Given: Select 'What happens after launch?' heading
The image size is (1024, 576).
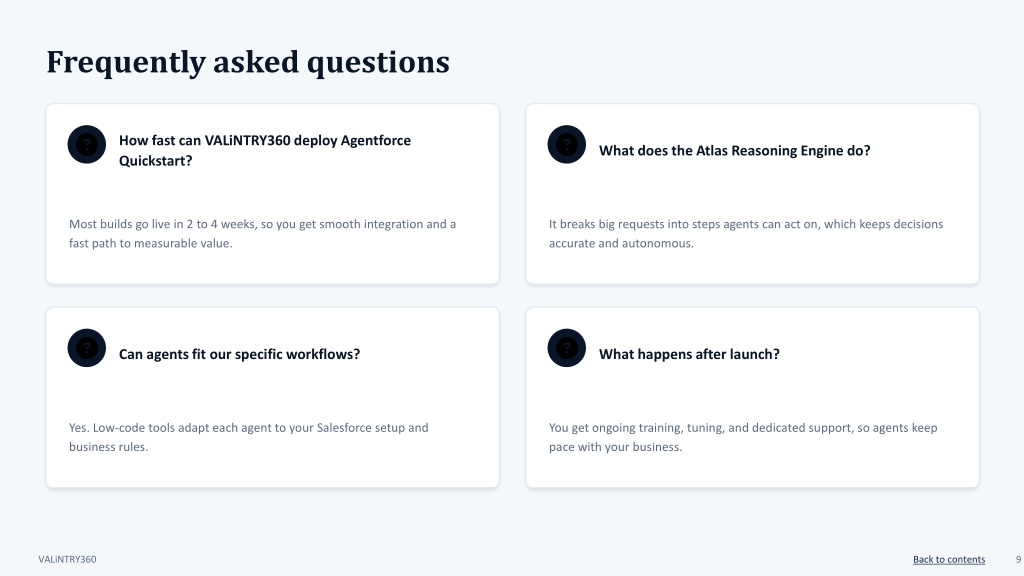Looking at the screenshot, I should (x=689, y=354).
